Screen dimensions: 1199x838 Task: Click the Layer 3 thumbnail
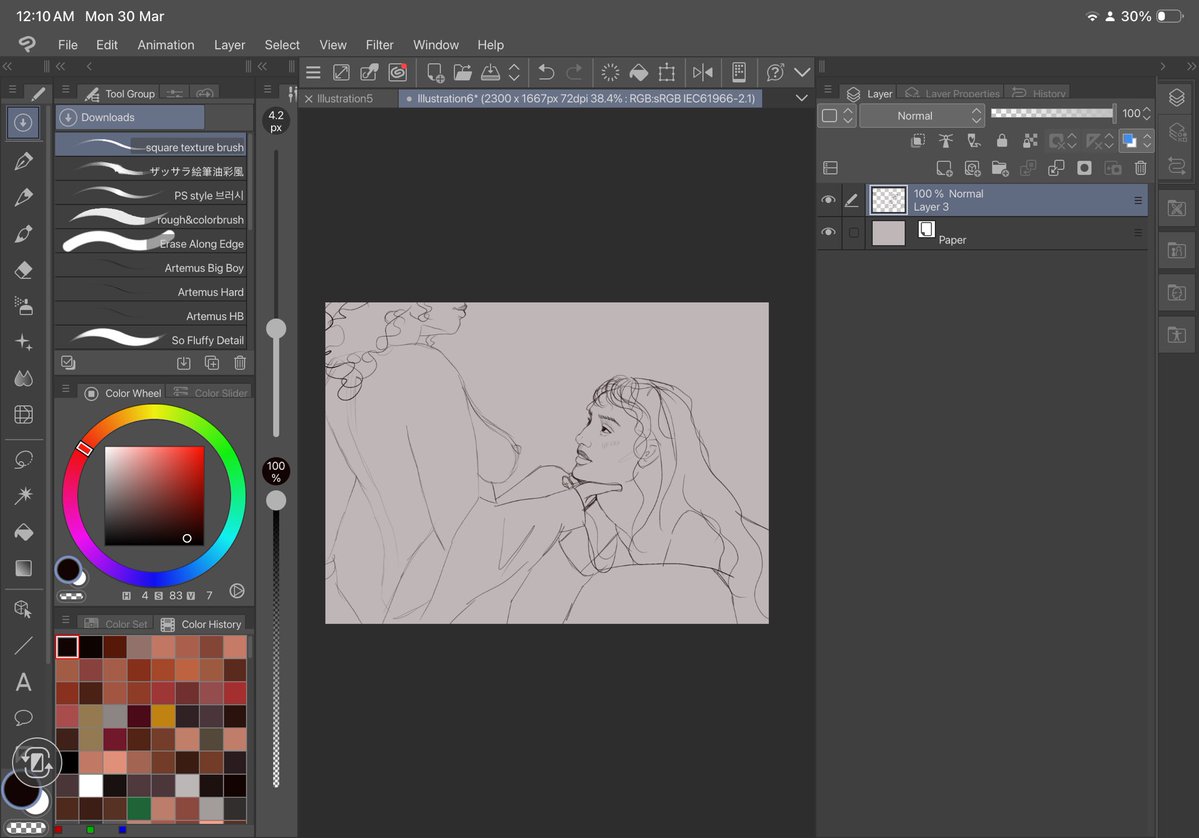point(889,200)
